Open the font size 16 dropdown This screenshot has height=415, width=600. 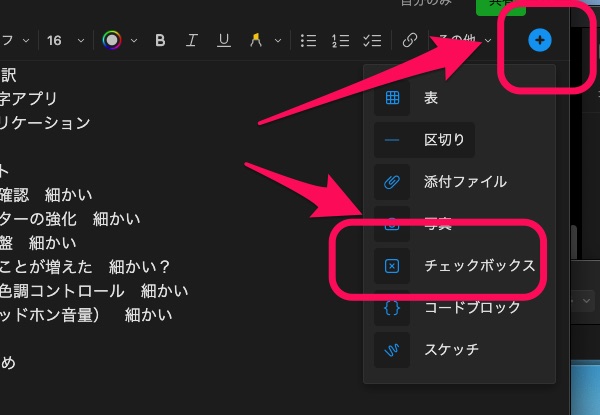click(x=62, y=41)
